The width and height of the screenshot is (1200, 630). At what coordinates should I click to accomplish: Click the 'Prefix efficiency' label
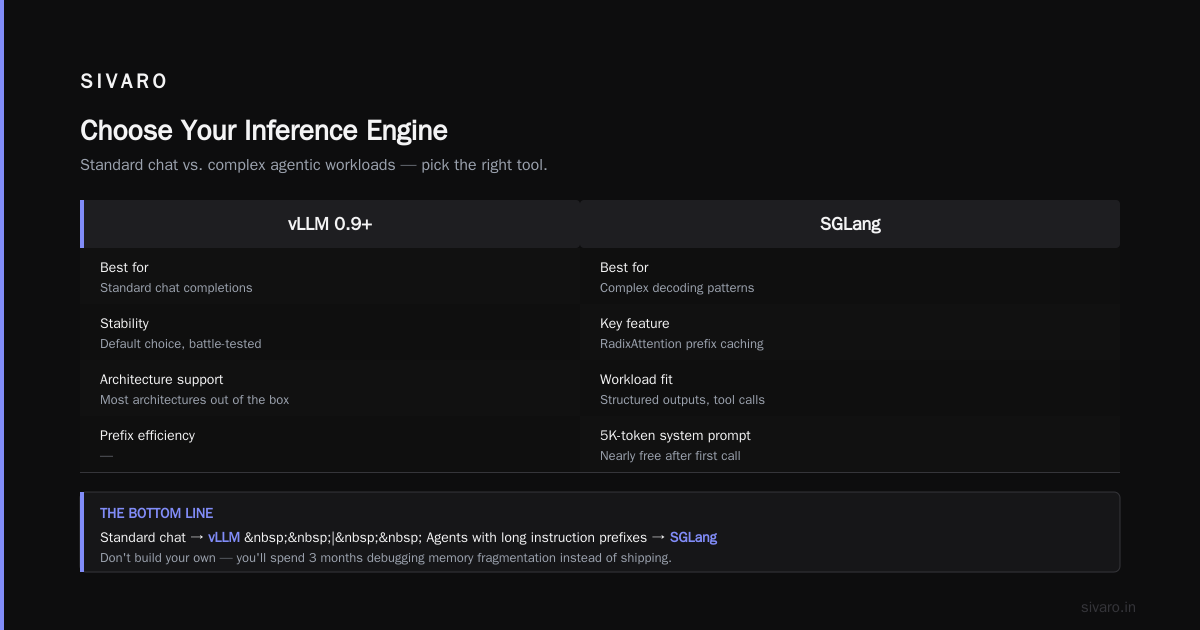[147, 436]
